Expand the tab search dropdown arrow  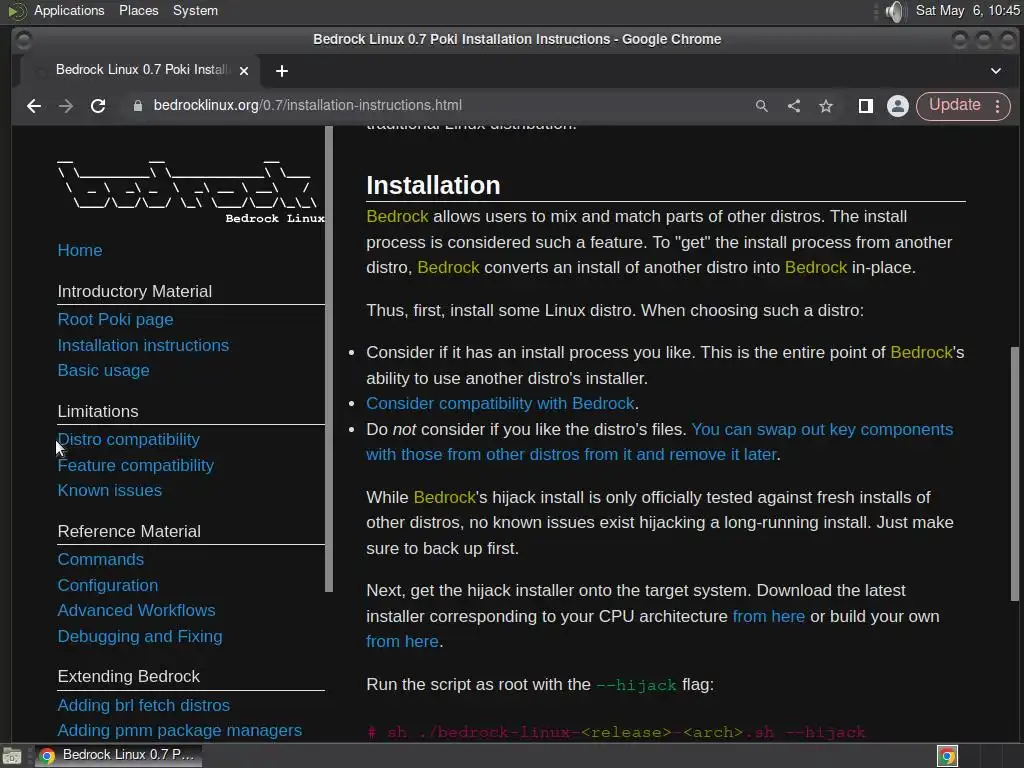995,71
